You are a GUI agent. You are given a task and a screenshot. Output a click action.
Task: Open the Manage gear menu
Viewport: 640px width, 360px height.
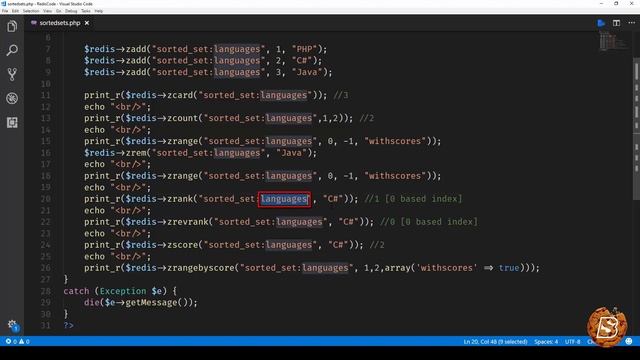click(x=12, y=325)
